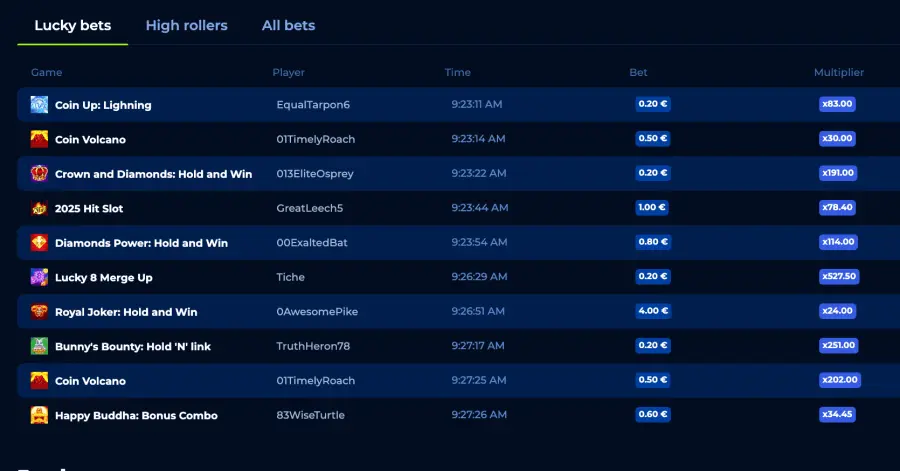Screen dimensions: 900x471
Task: Click the Lucky 8 Merge Up game icon
Action: tap(39, 277)
